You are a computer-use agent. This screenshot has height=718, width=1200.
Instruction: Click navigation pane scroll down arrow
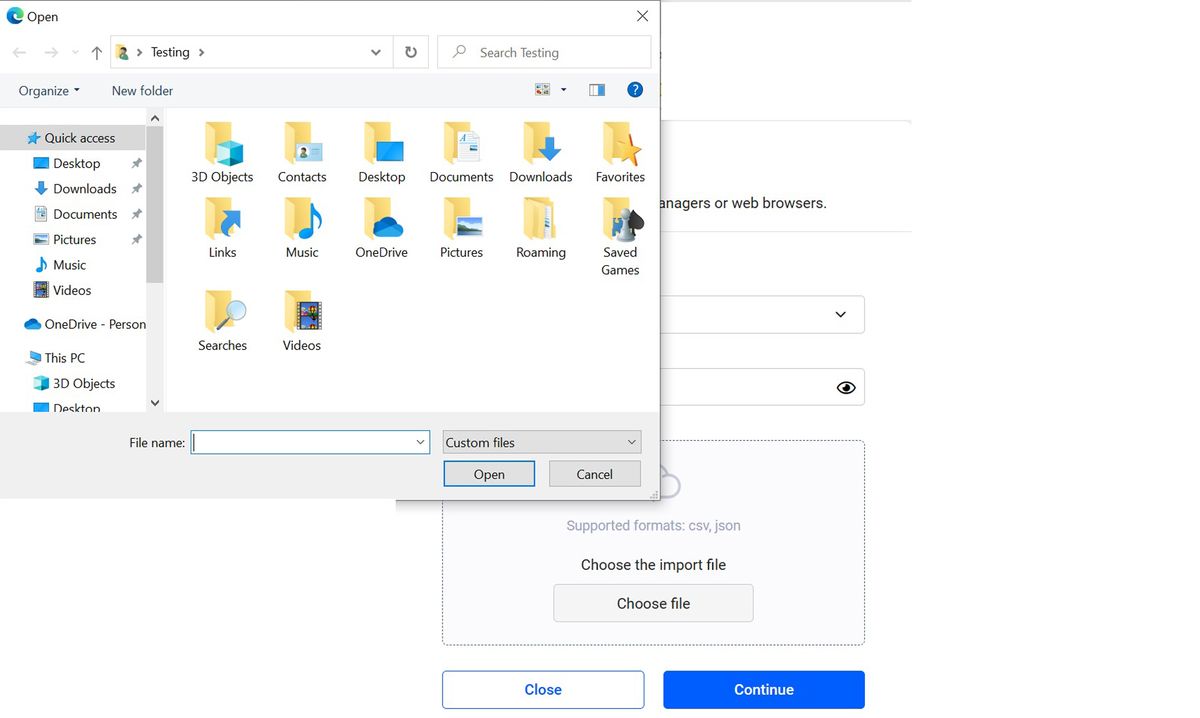(154, 403)
